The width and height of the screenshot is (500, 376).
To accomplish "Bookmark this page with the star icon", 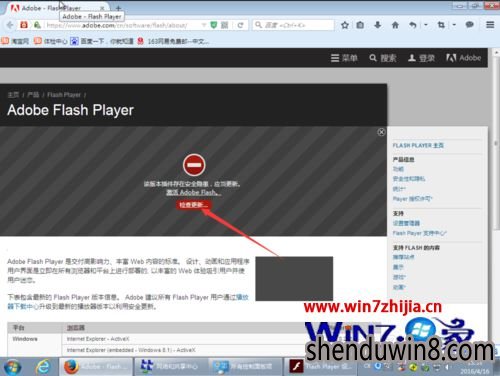I will (345, 25).
